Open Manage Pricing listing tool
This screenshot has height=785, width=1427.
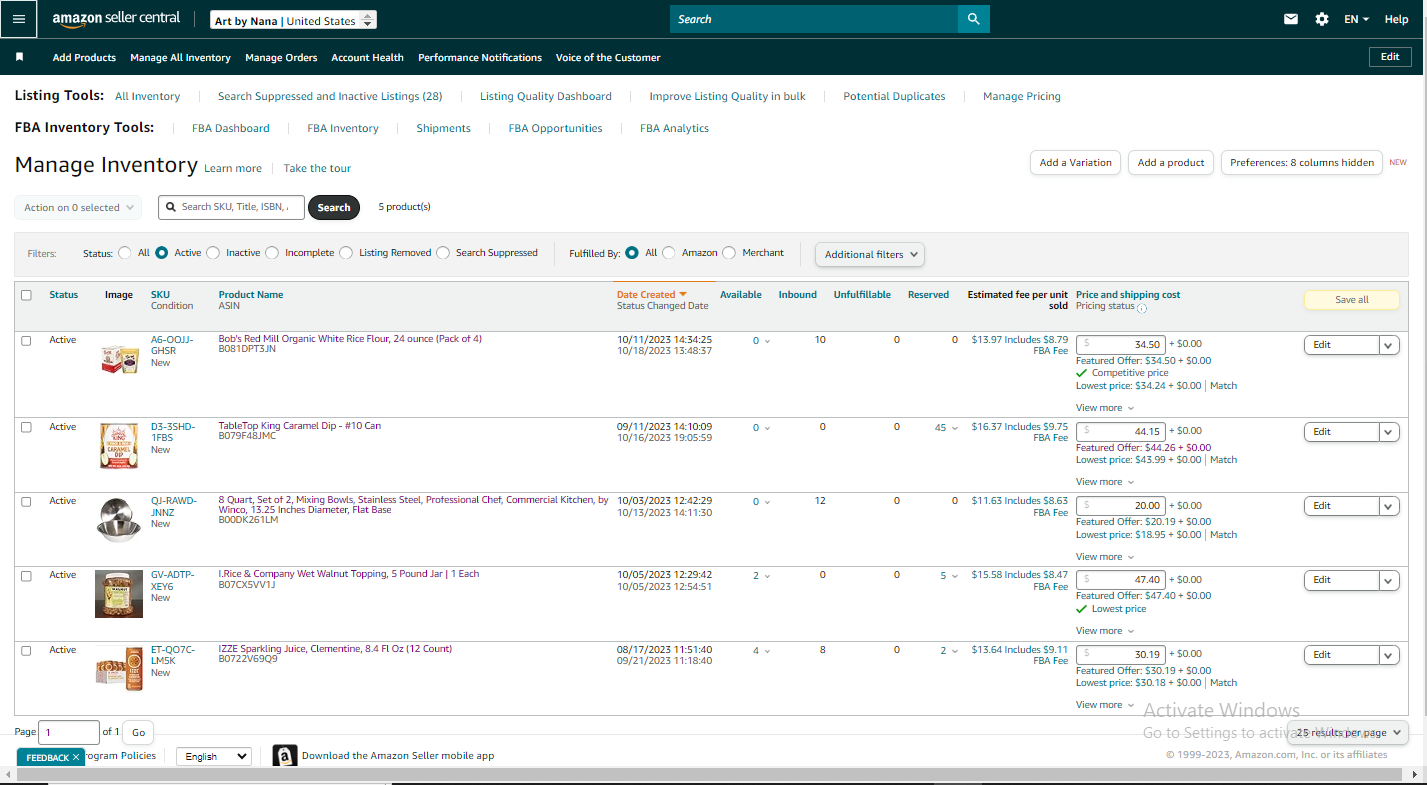pos(1022,96)
